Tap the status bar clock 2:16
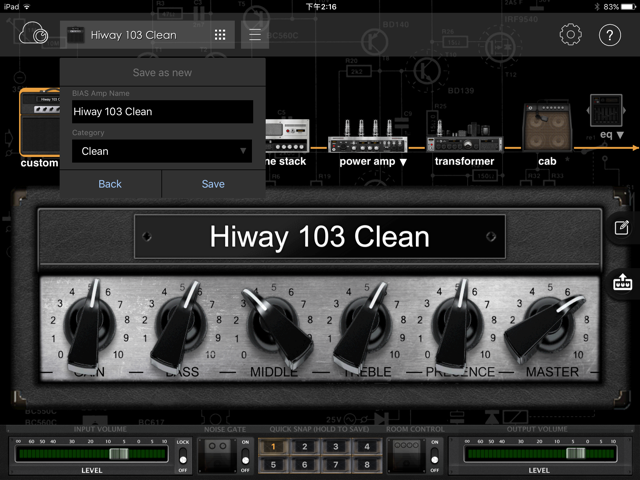Image resolution: width=640 pixels, height=480 pixels. pos(321,7)
